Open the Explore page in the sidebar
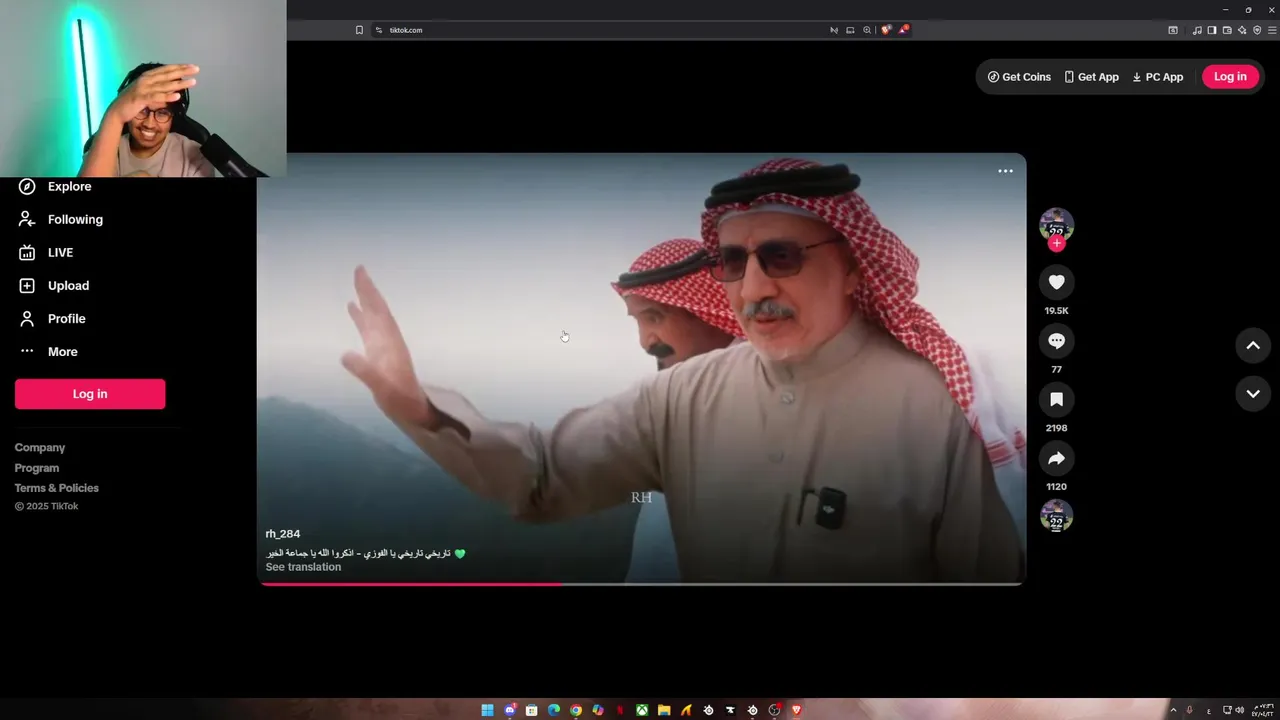Image resolution: width=1280 pixels, height=720 pixels. [55, 186]
